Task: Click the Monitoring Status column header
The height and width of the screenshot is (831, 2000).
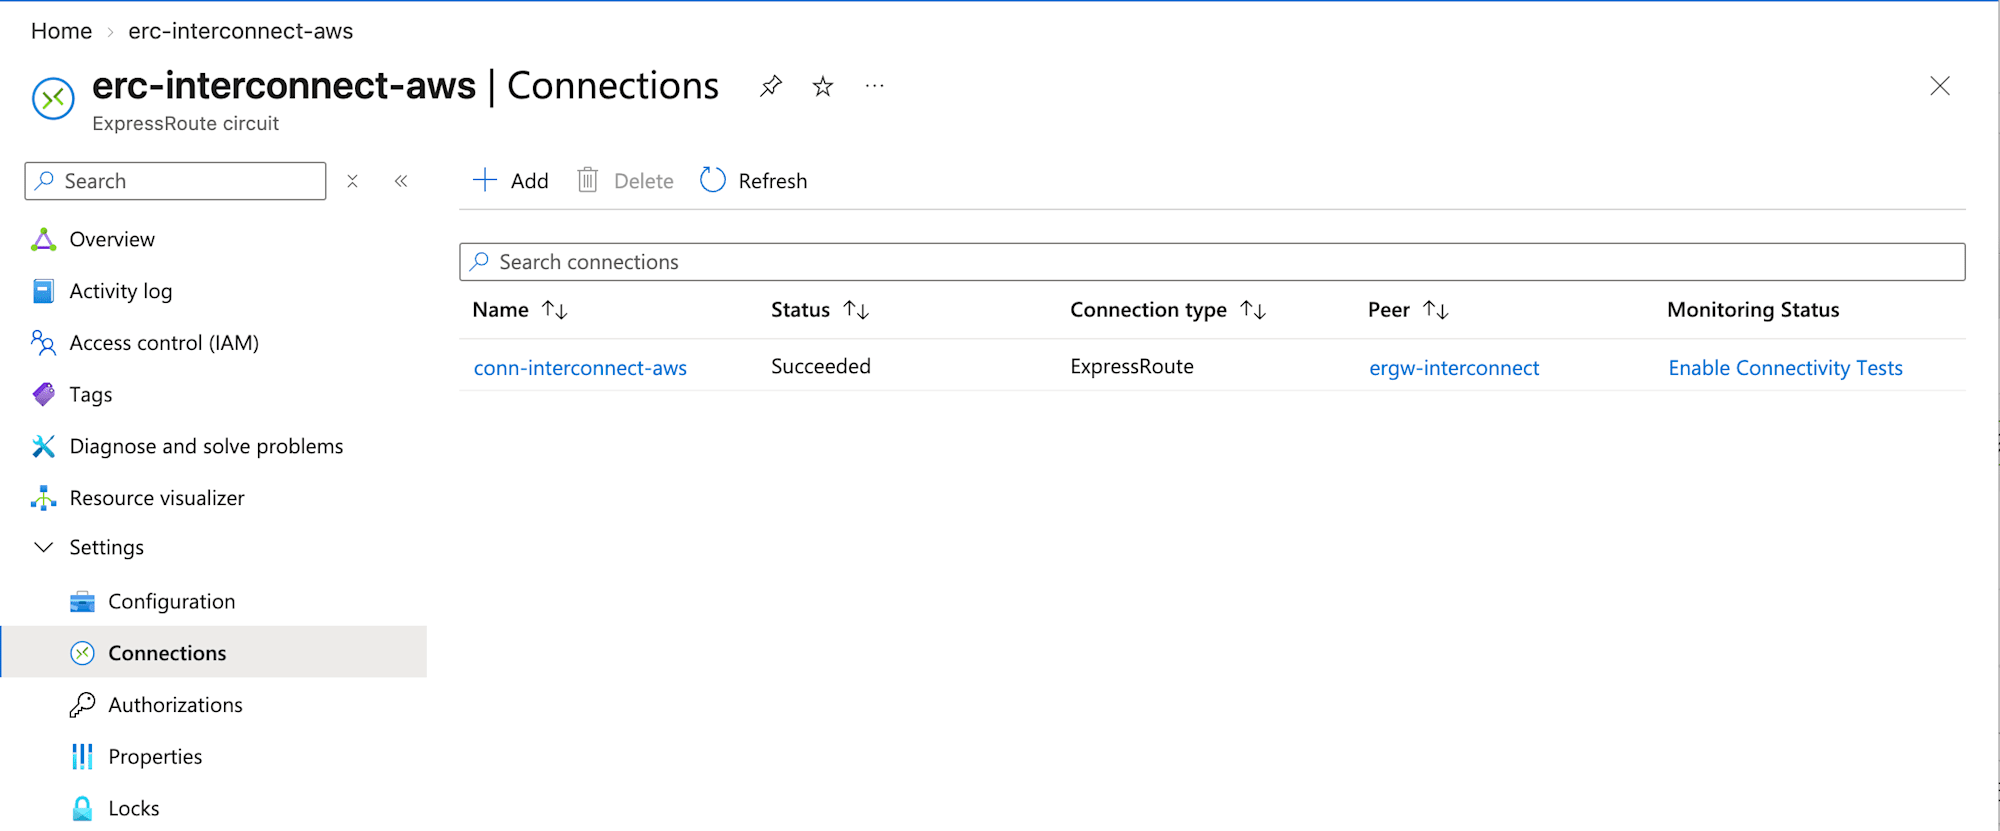Action: pos(1753,310)
